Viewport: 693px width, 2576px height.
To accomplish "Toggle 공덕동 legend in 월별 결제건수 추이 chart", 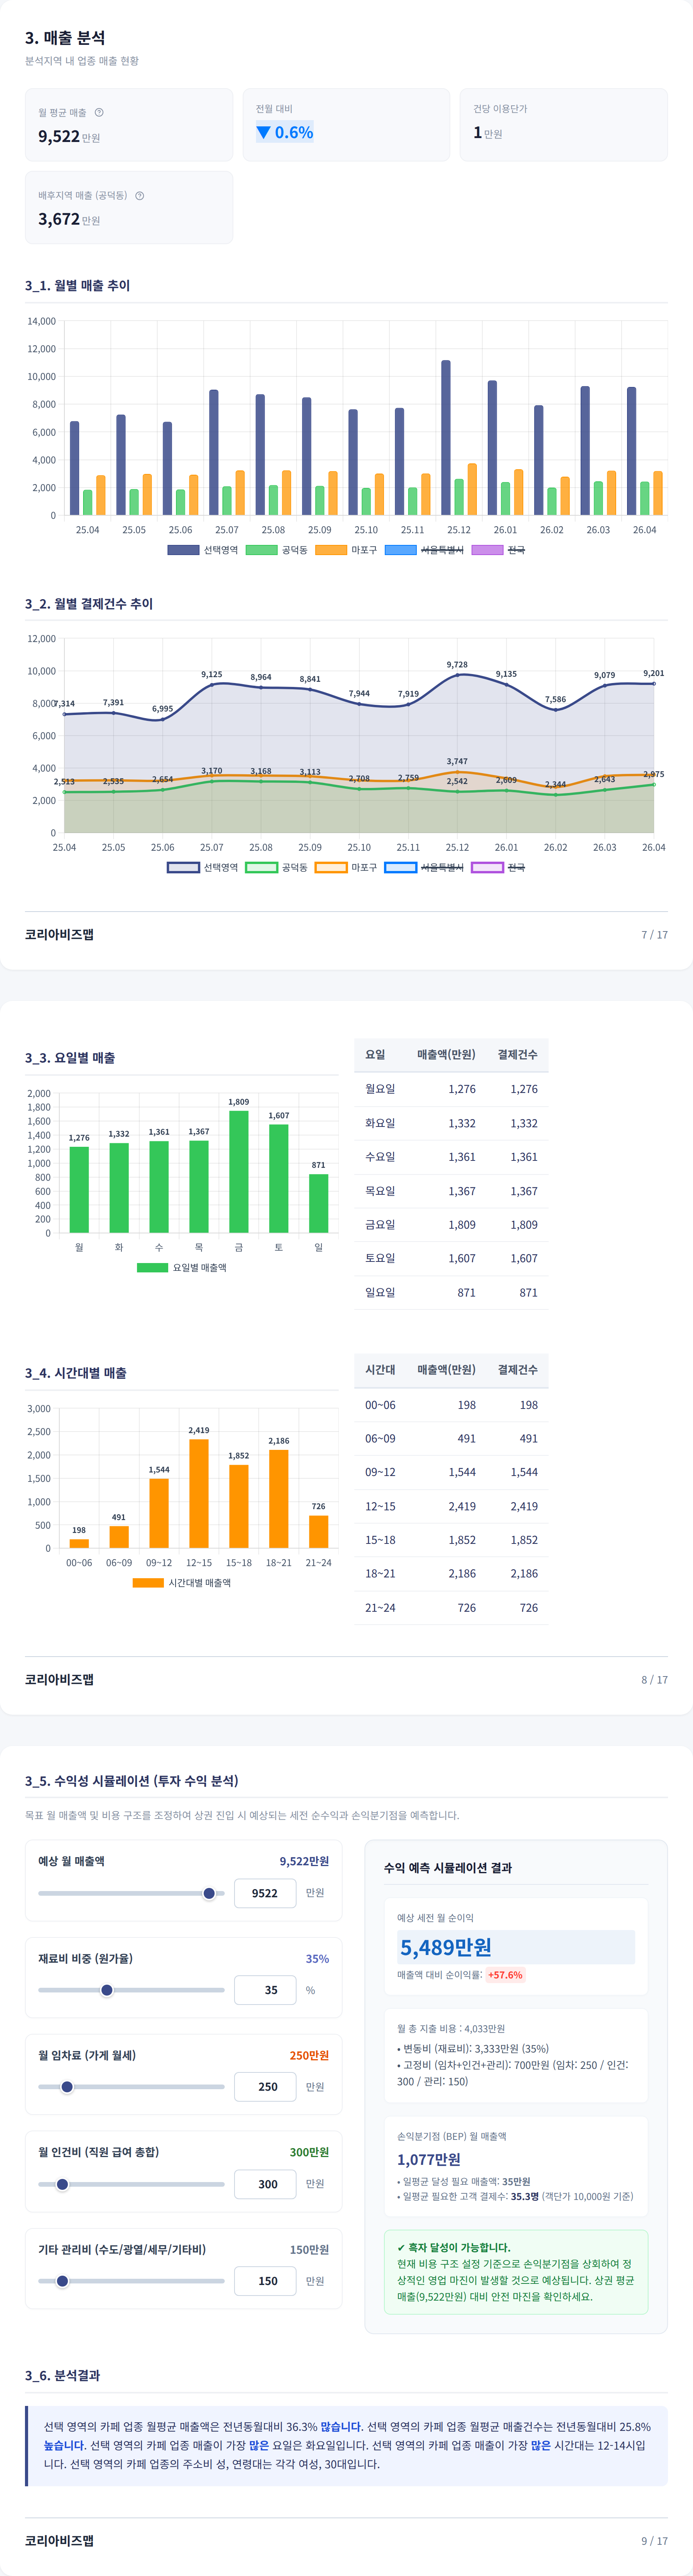I will coord(276,867).
